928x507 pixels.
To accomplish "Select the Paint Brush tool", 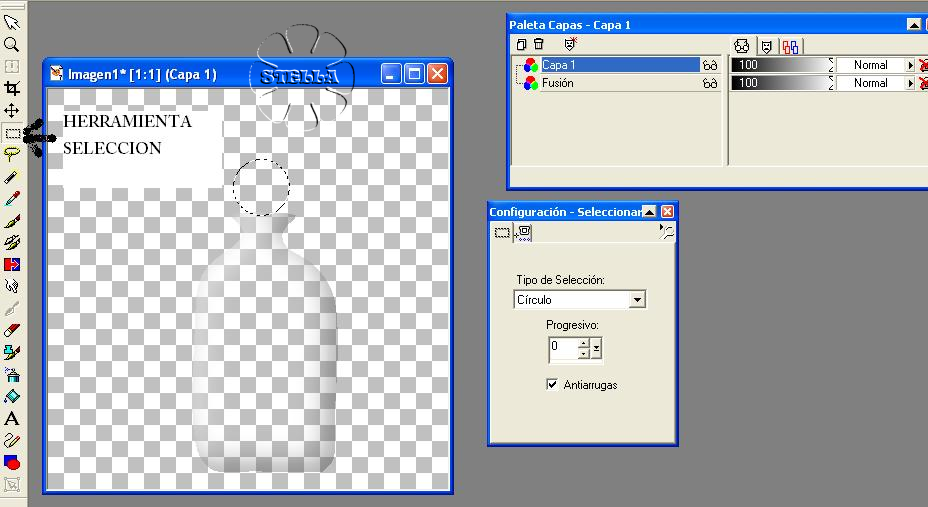I will 12,221.
